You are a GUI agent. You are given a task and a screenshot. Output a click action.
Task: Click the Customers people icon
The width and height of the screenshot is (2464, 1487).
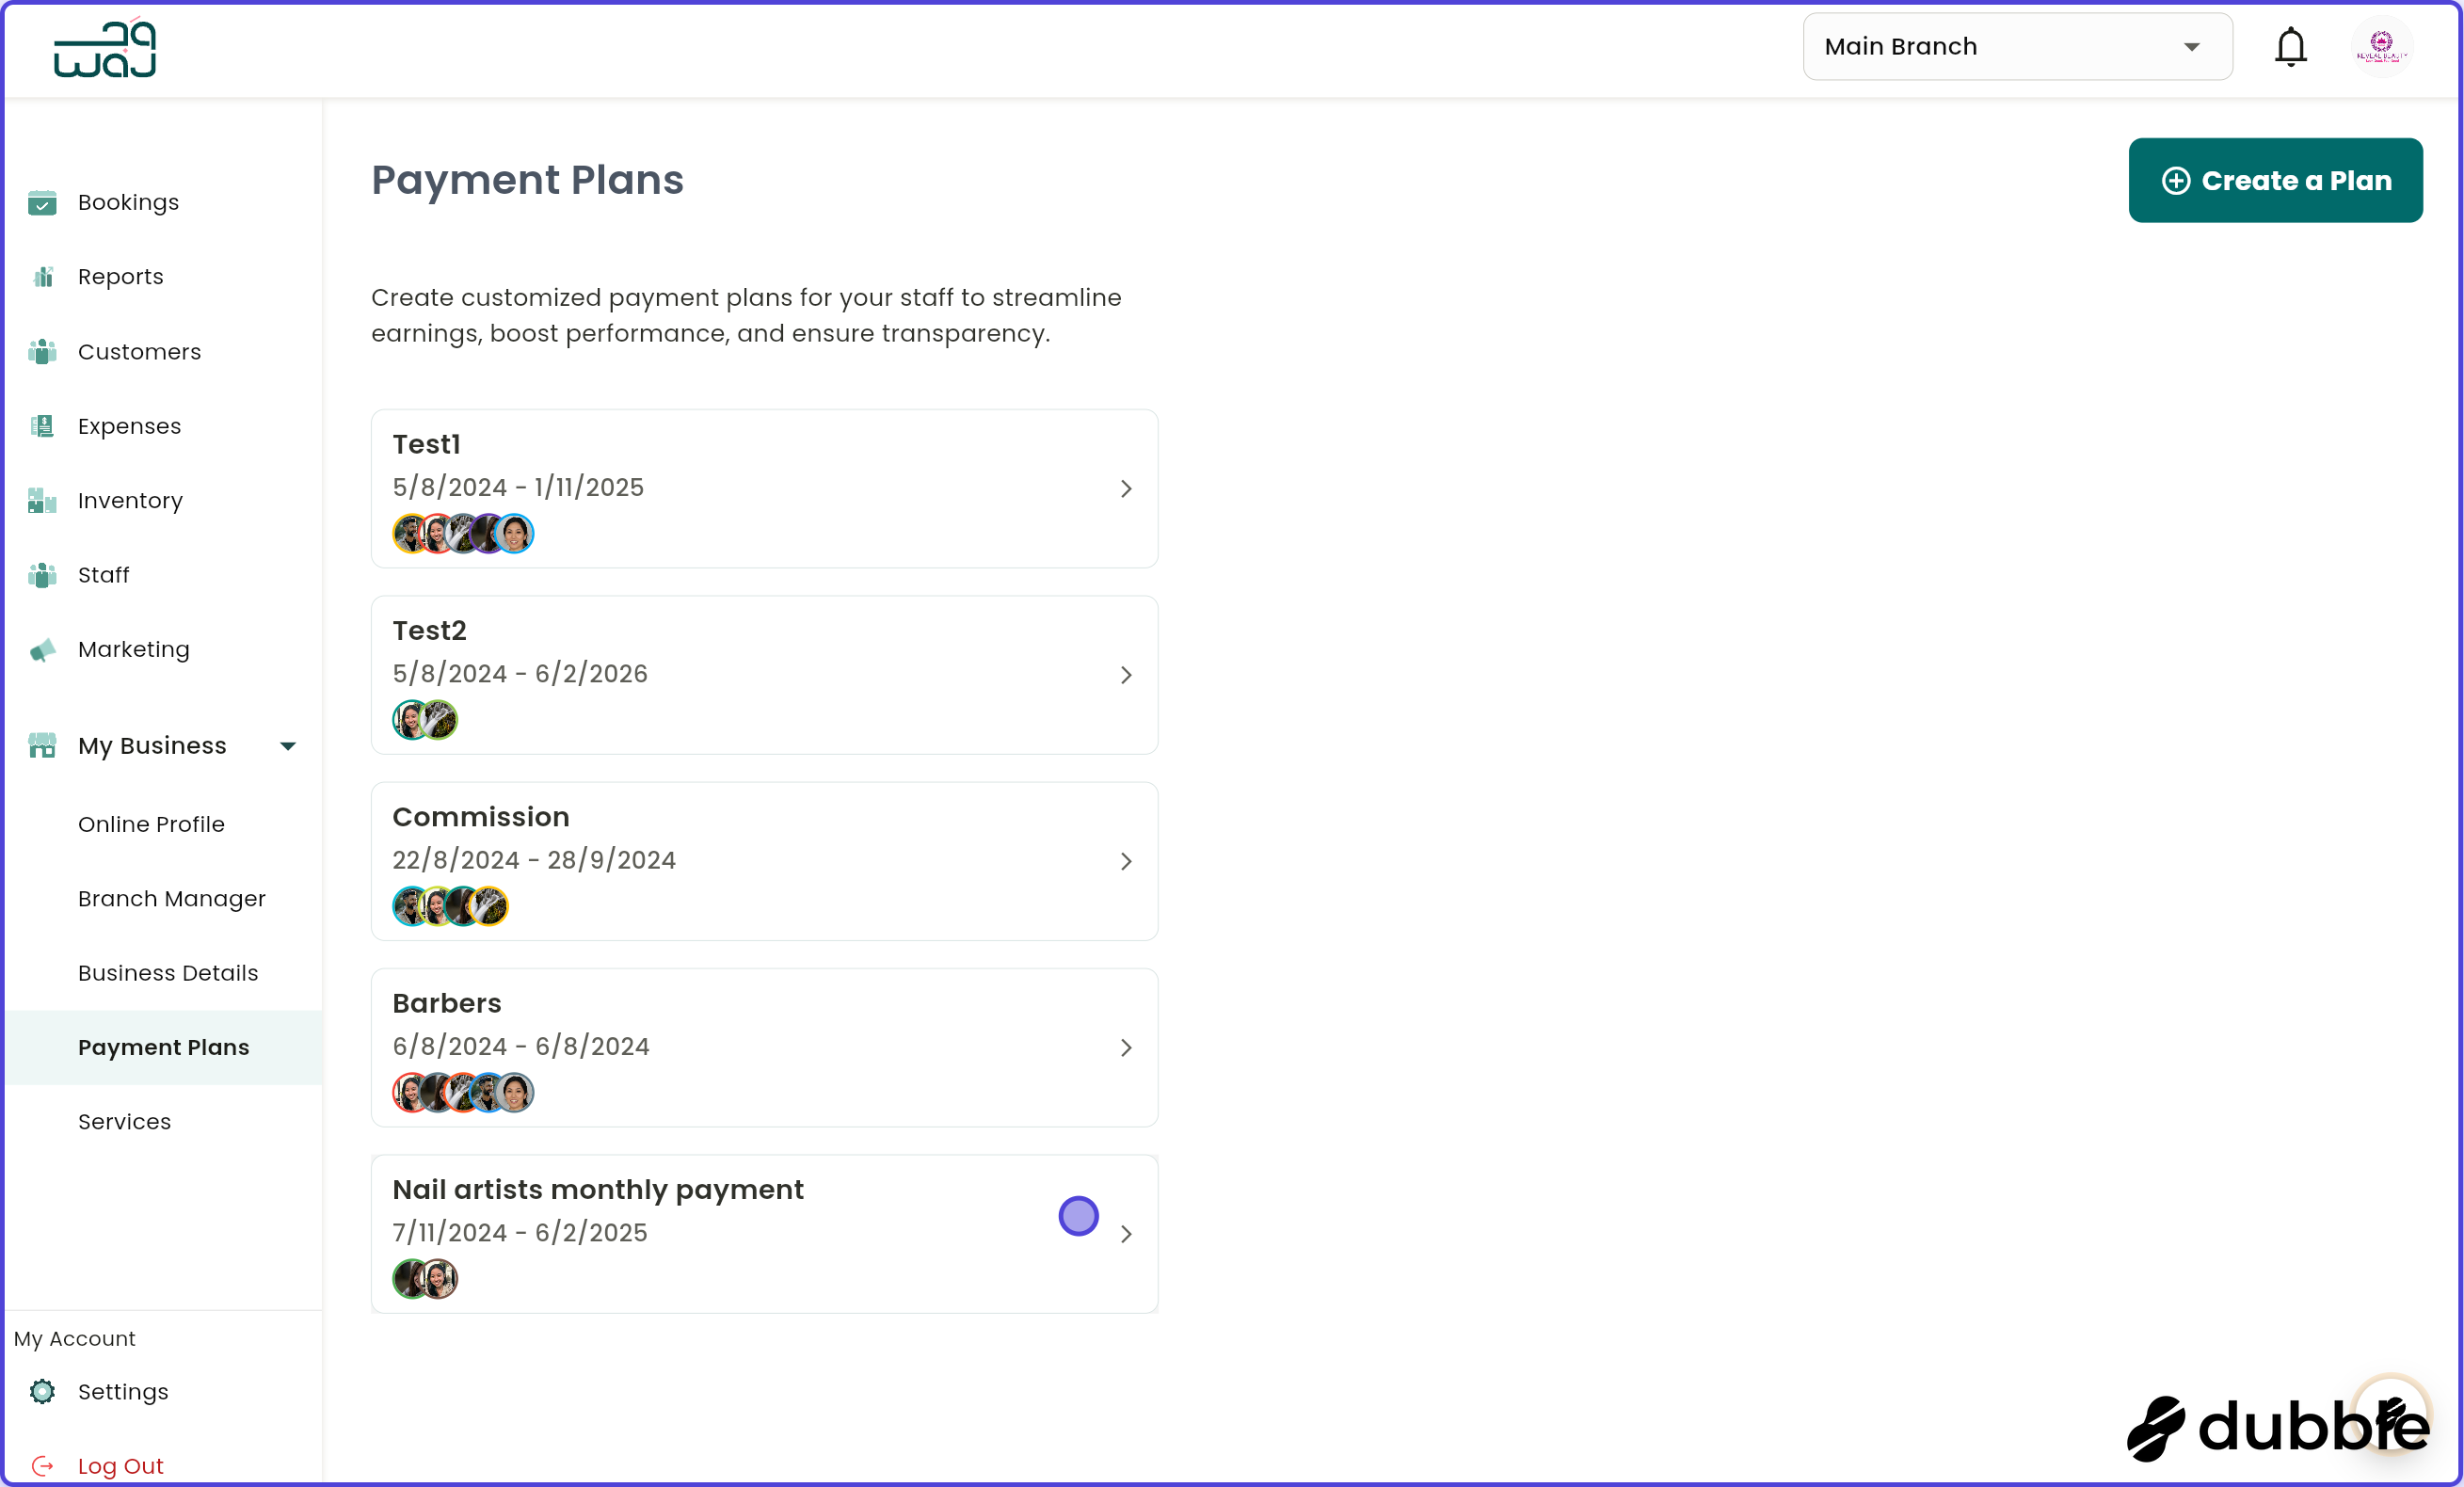point(42,352)
